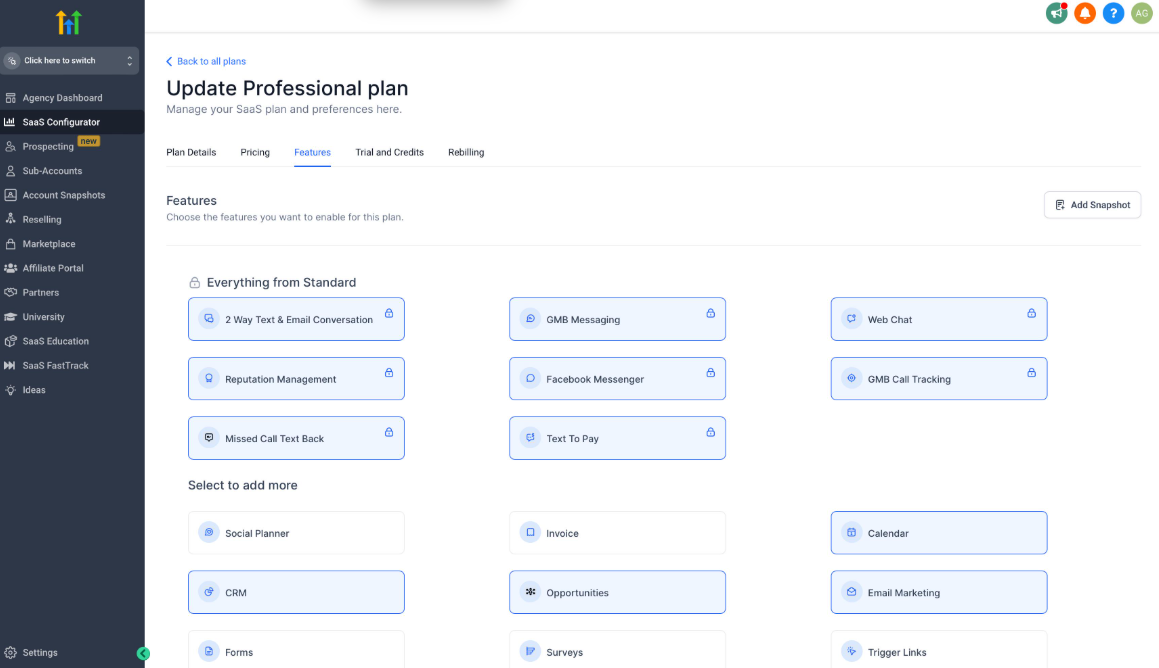
Task: Click the lock icon on Web Chat card
Action: click(x=1031, y=313)
